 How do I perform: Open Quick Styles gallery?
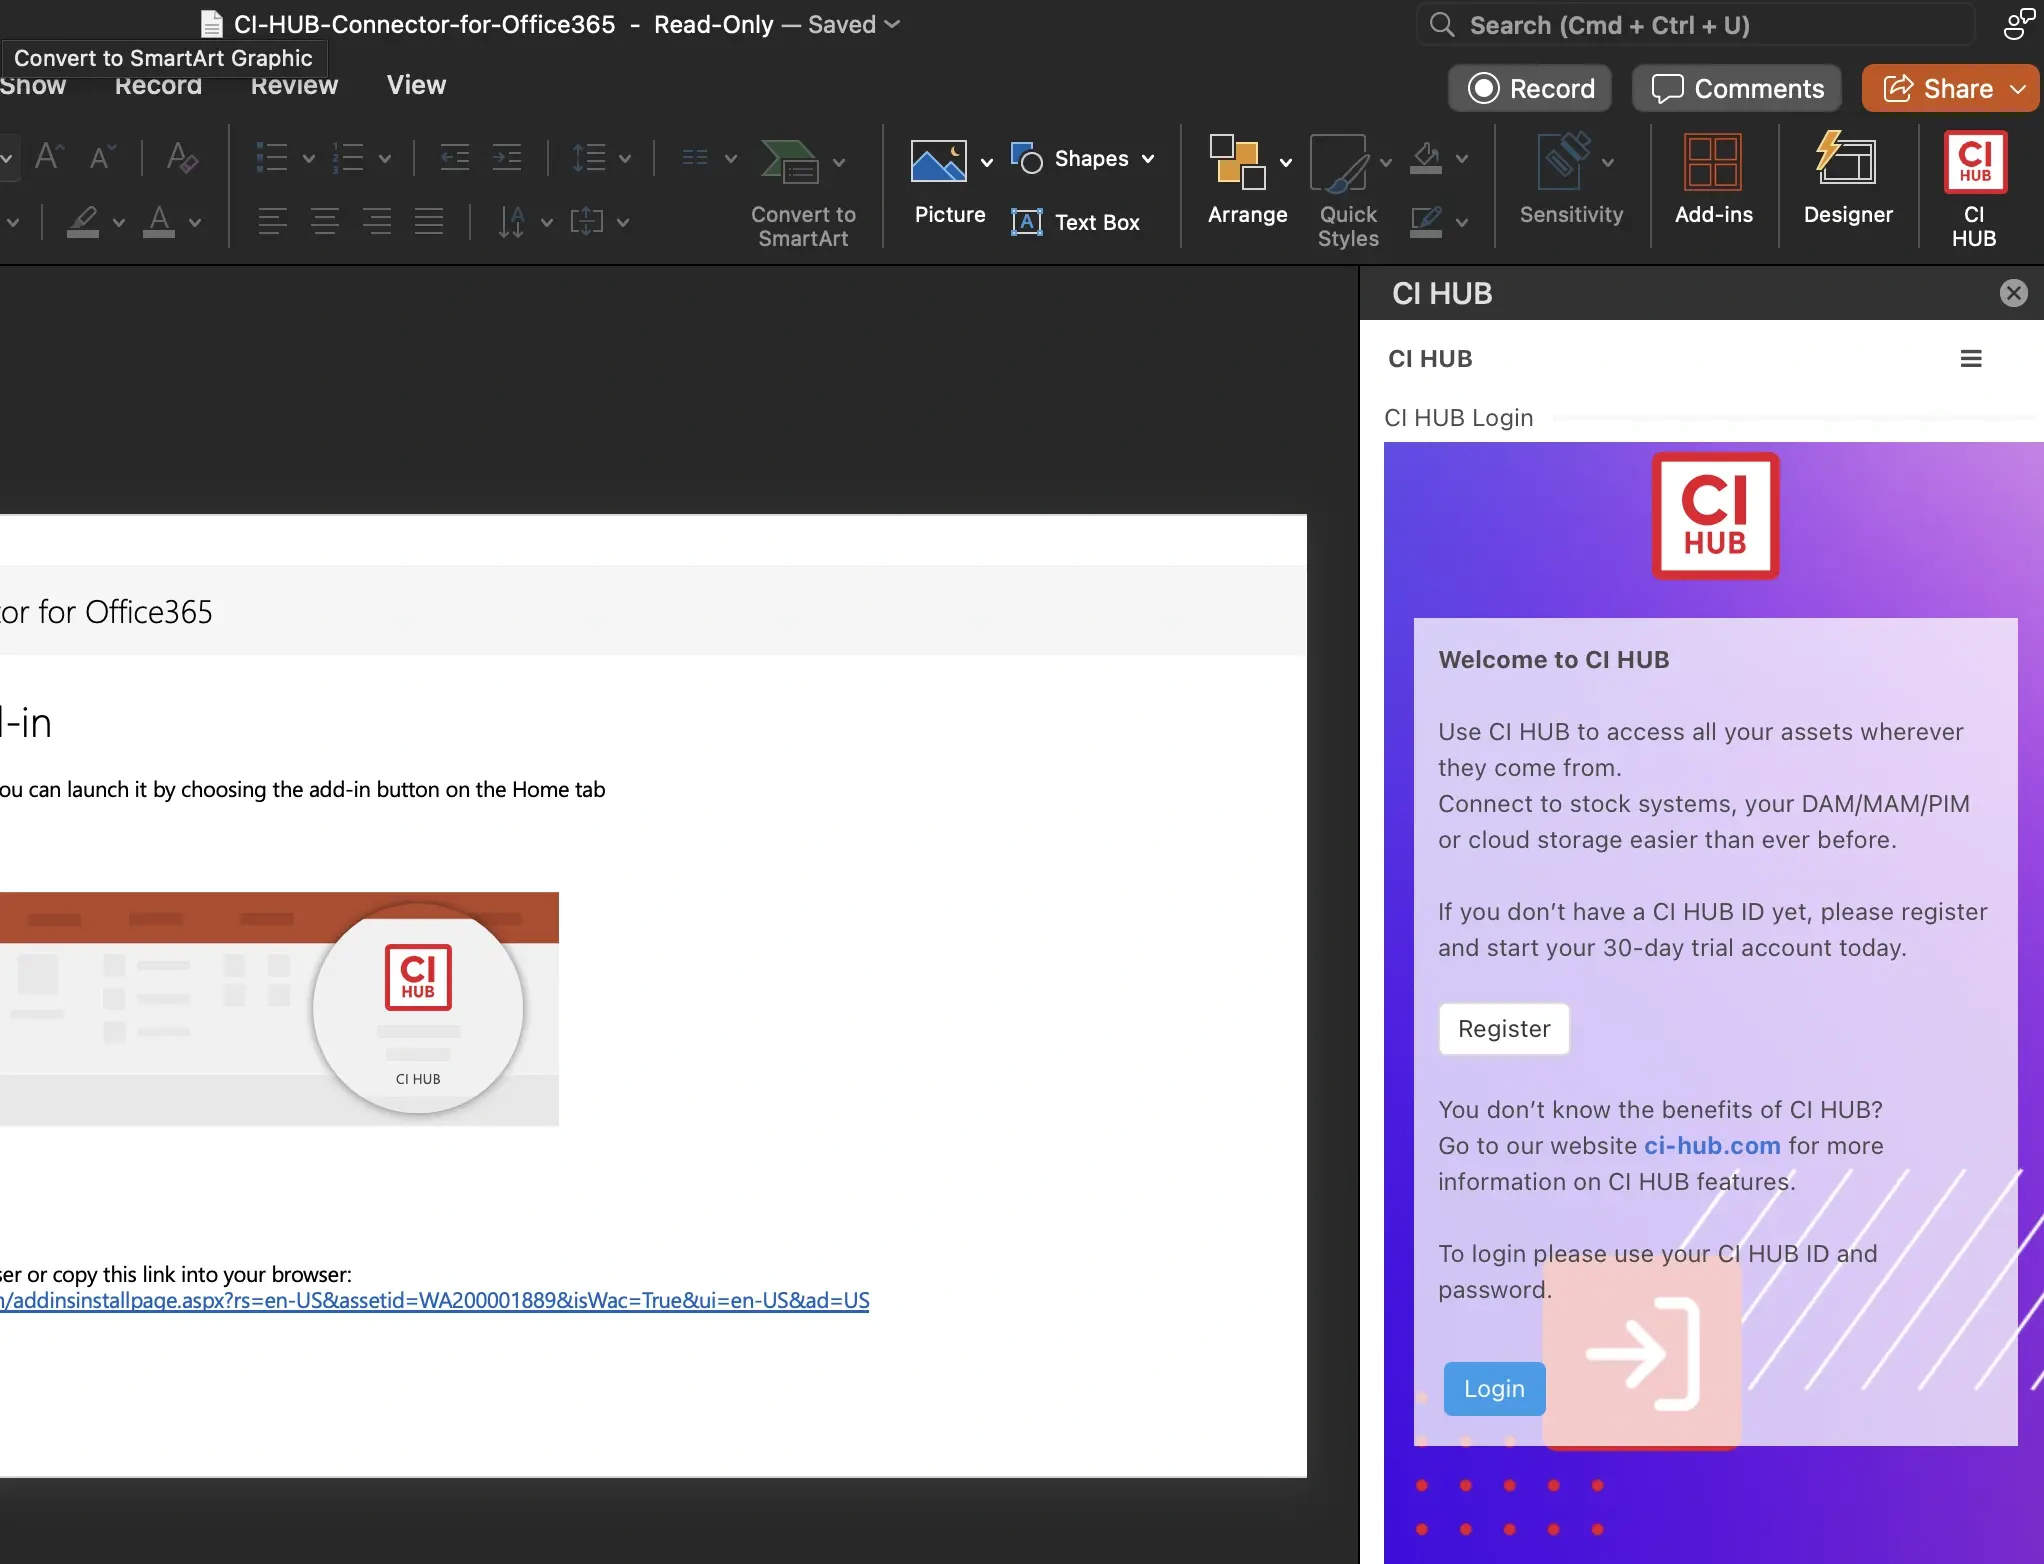1347,190
